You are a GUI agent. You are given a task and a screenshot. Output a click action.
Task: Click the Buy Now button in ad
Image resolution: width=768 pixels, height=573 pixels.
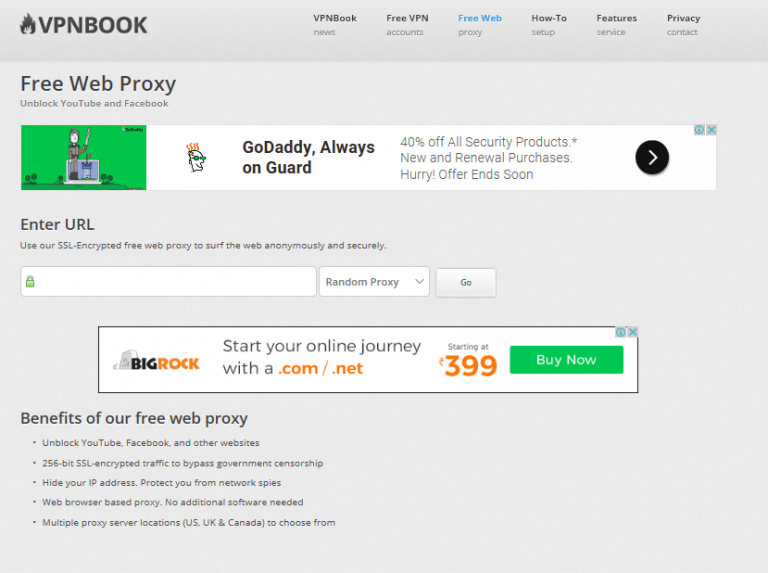(x=566, y=360)
